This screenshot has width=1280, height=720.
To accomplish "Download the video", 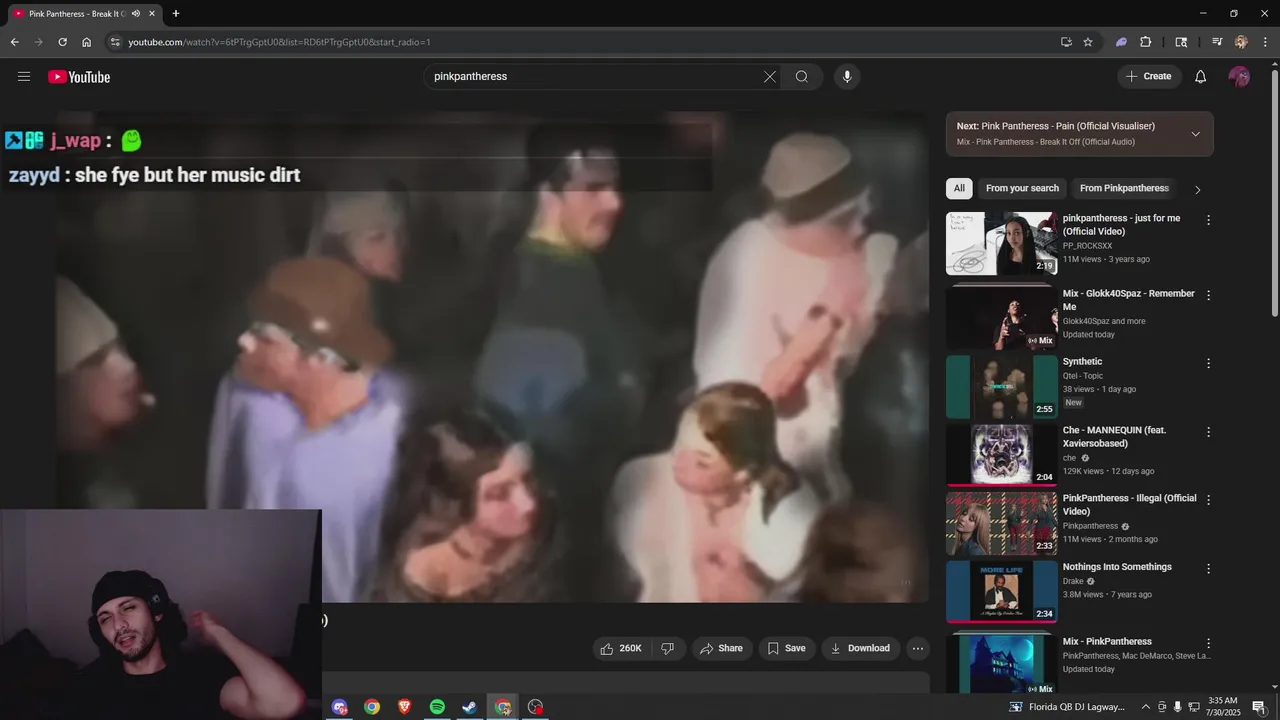I will pos(861,648).
